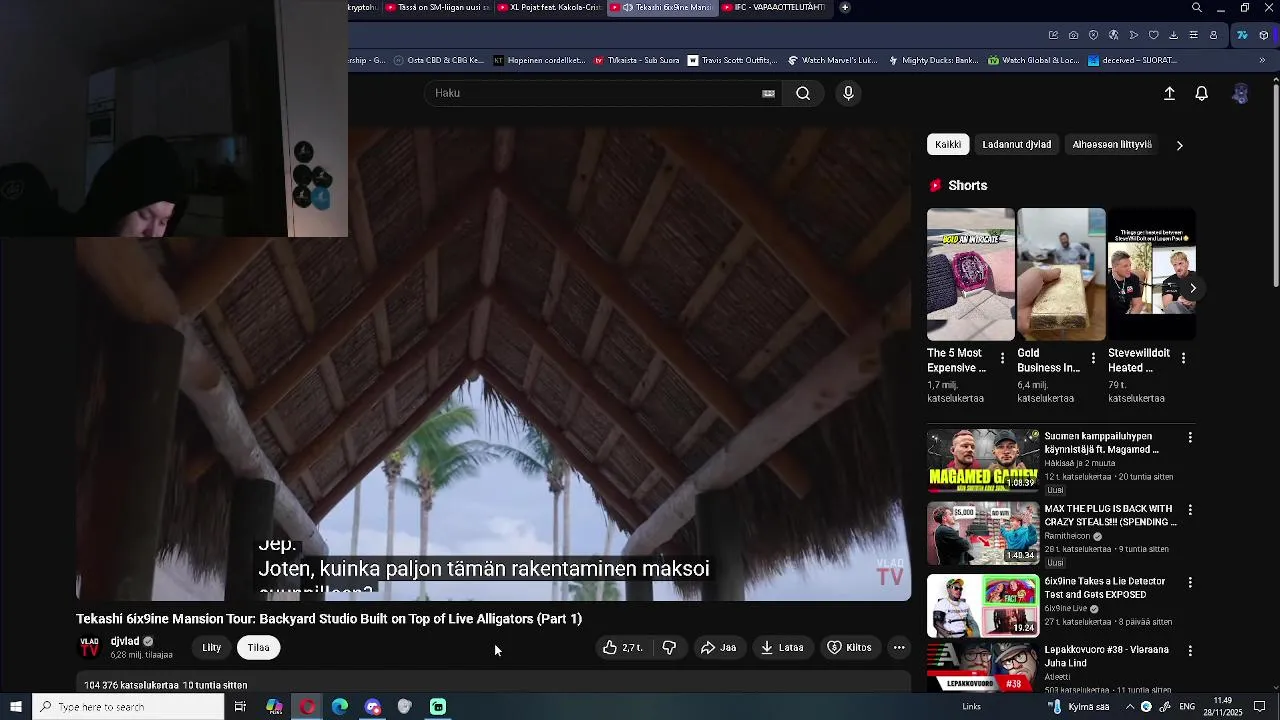The image size is (1280, 720).
Task: Open options for Suomen kamppailuhypen video
Action: pos(1190,438)
